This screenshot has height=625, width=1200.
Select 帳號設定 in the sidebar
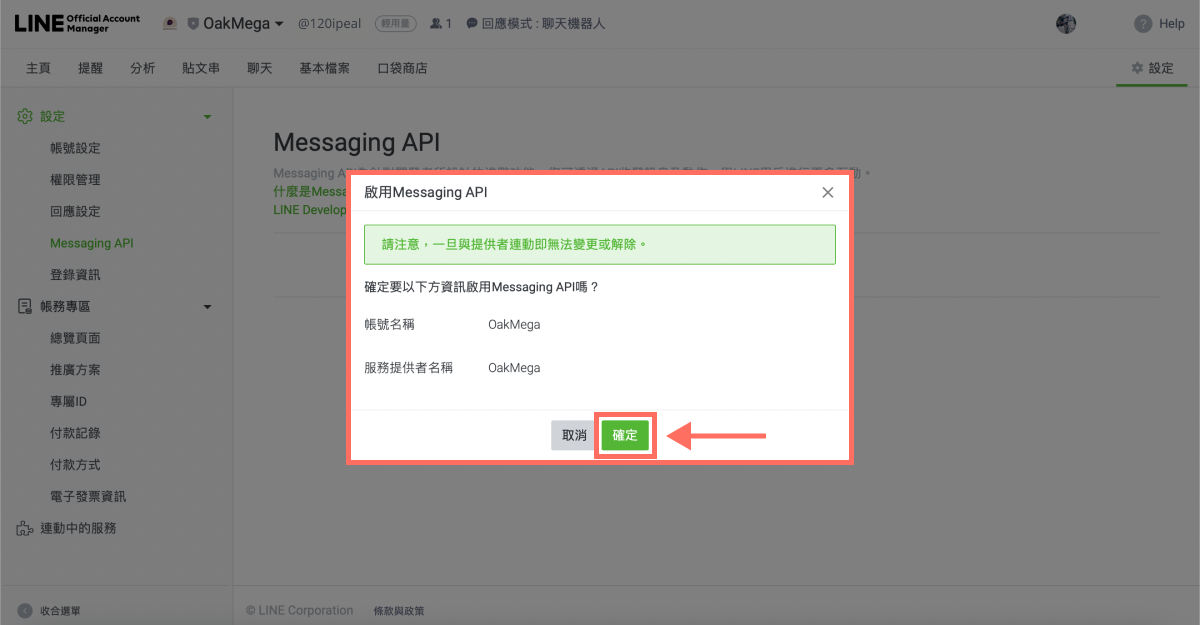75,148
